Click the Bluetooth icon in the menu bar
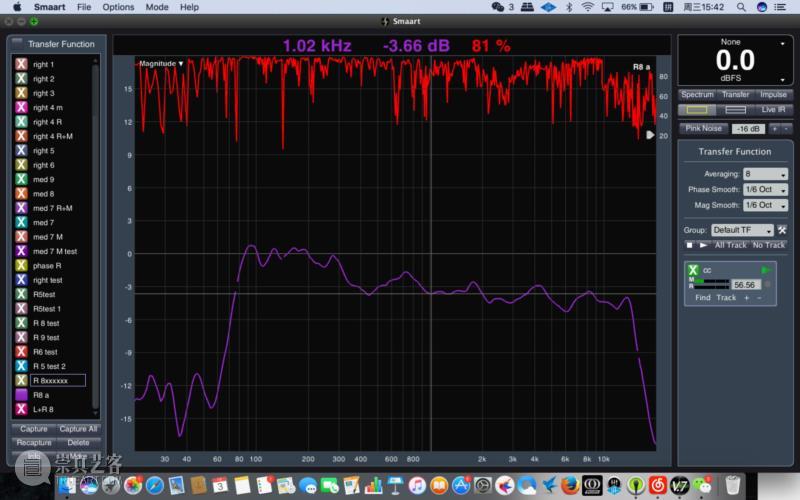The width and height of the screenshot is (800, 500). point(569,7)
